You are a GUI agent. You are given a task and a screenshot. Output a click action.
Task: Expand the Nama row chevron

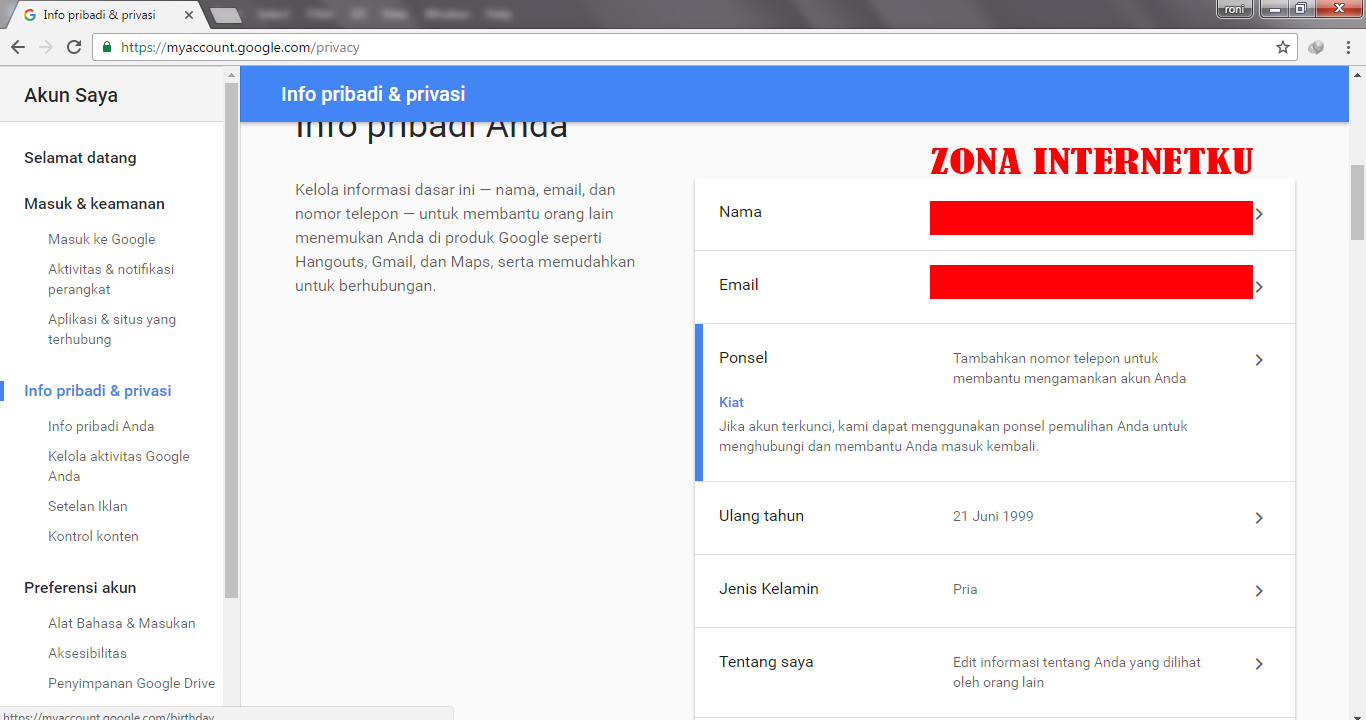pos(1259,214)
